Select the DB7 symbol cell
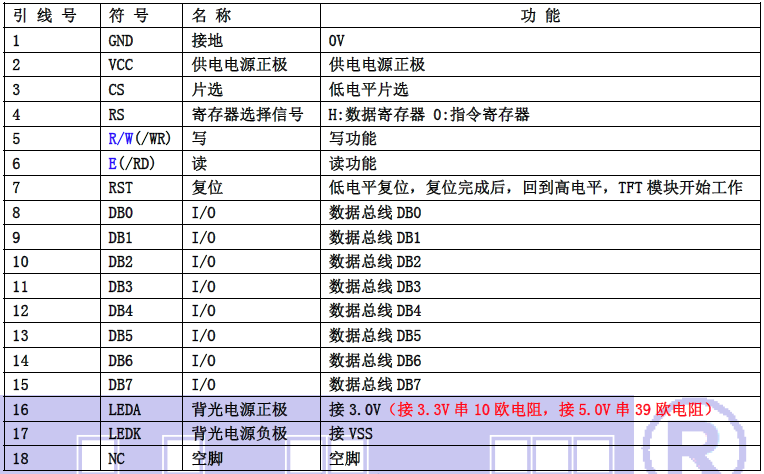Image resolution: width=764 pixels, height=474 pixels. pyautogui.click(x=120, y=384)
